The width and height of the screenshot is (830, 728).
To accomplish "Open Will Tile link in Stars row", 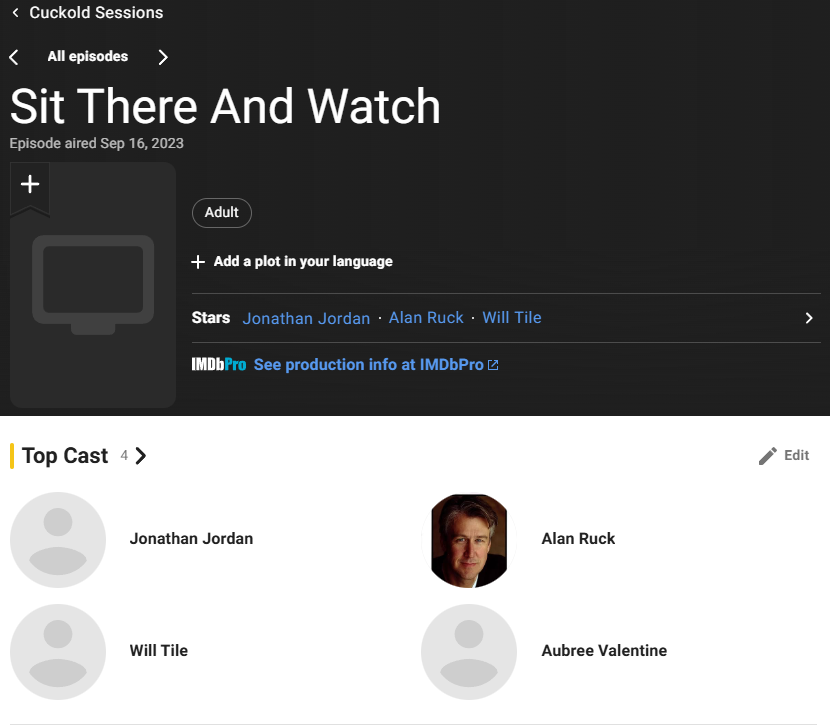I will 512,318.
